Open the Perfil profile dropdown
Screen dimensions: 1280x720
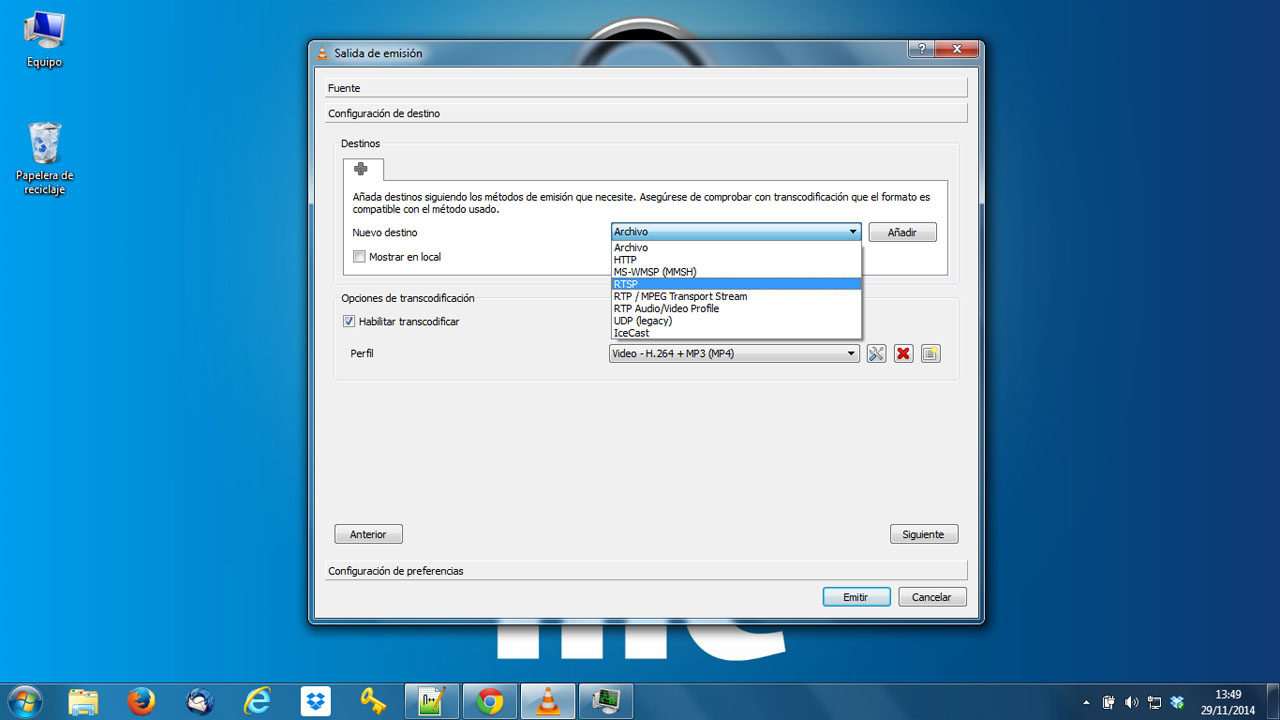pyautogui.click(x=734, y=353)
